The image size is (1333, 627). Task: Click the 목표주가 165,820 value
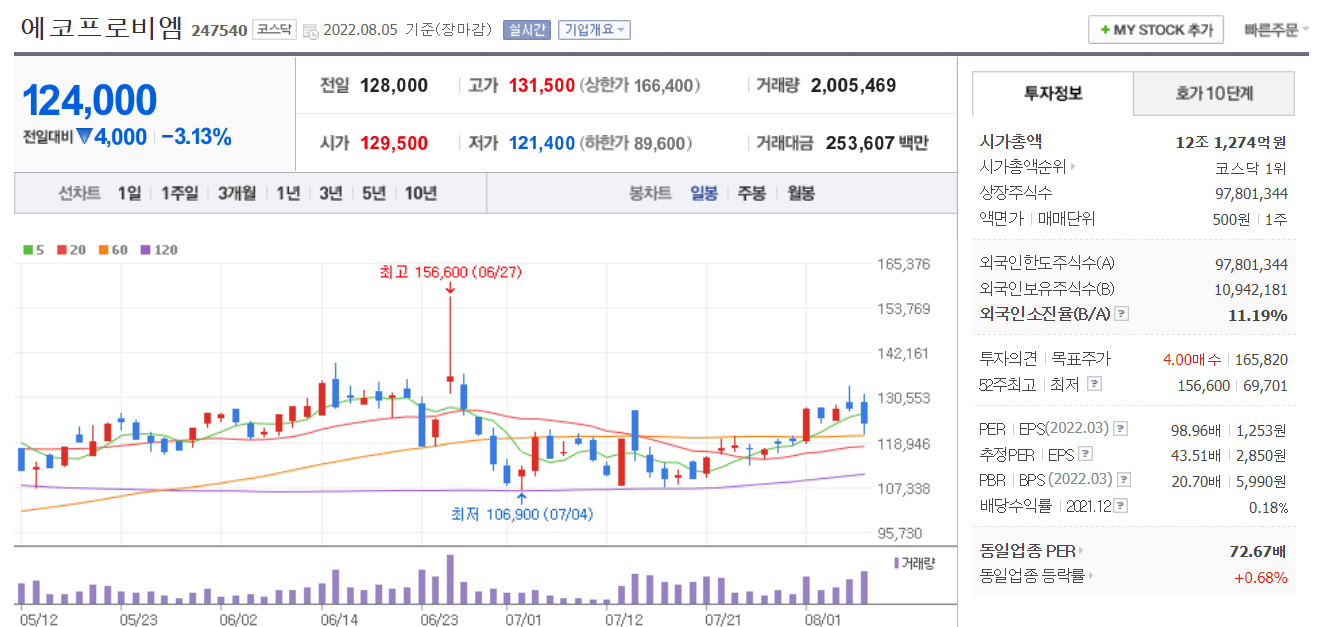point(1262,359)
